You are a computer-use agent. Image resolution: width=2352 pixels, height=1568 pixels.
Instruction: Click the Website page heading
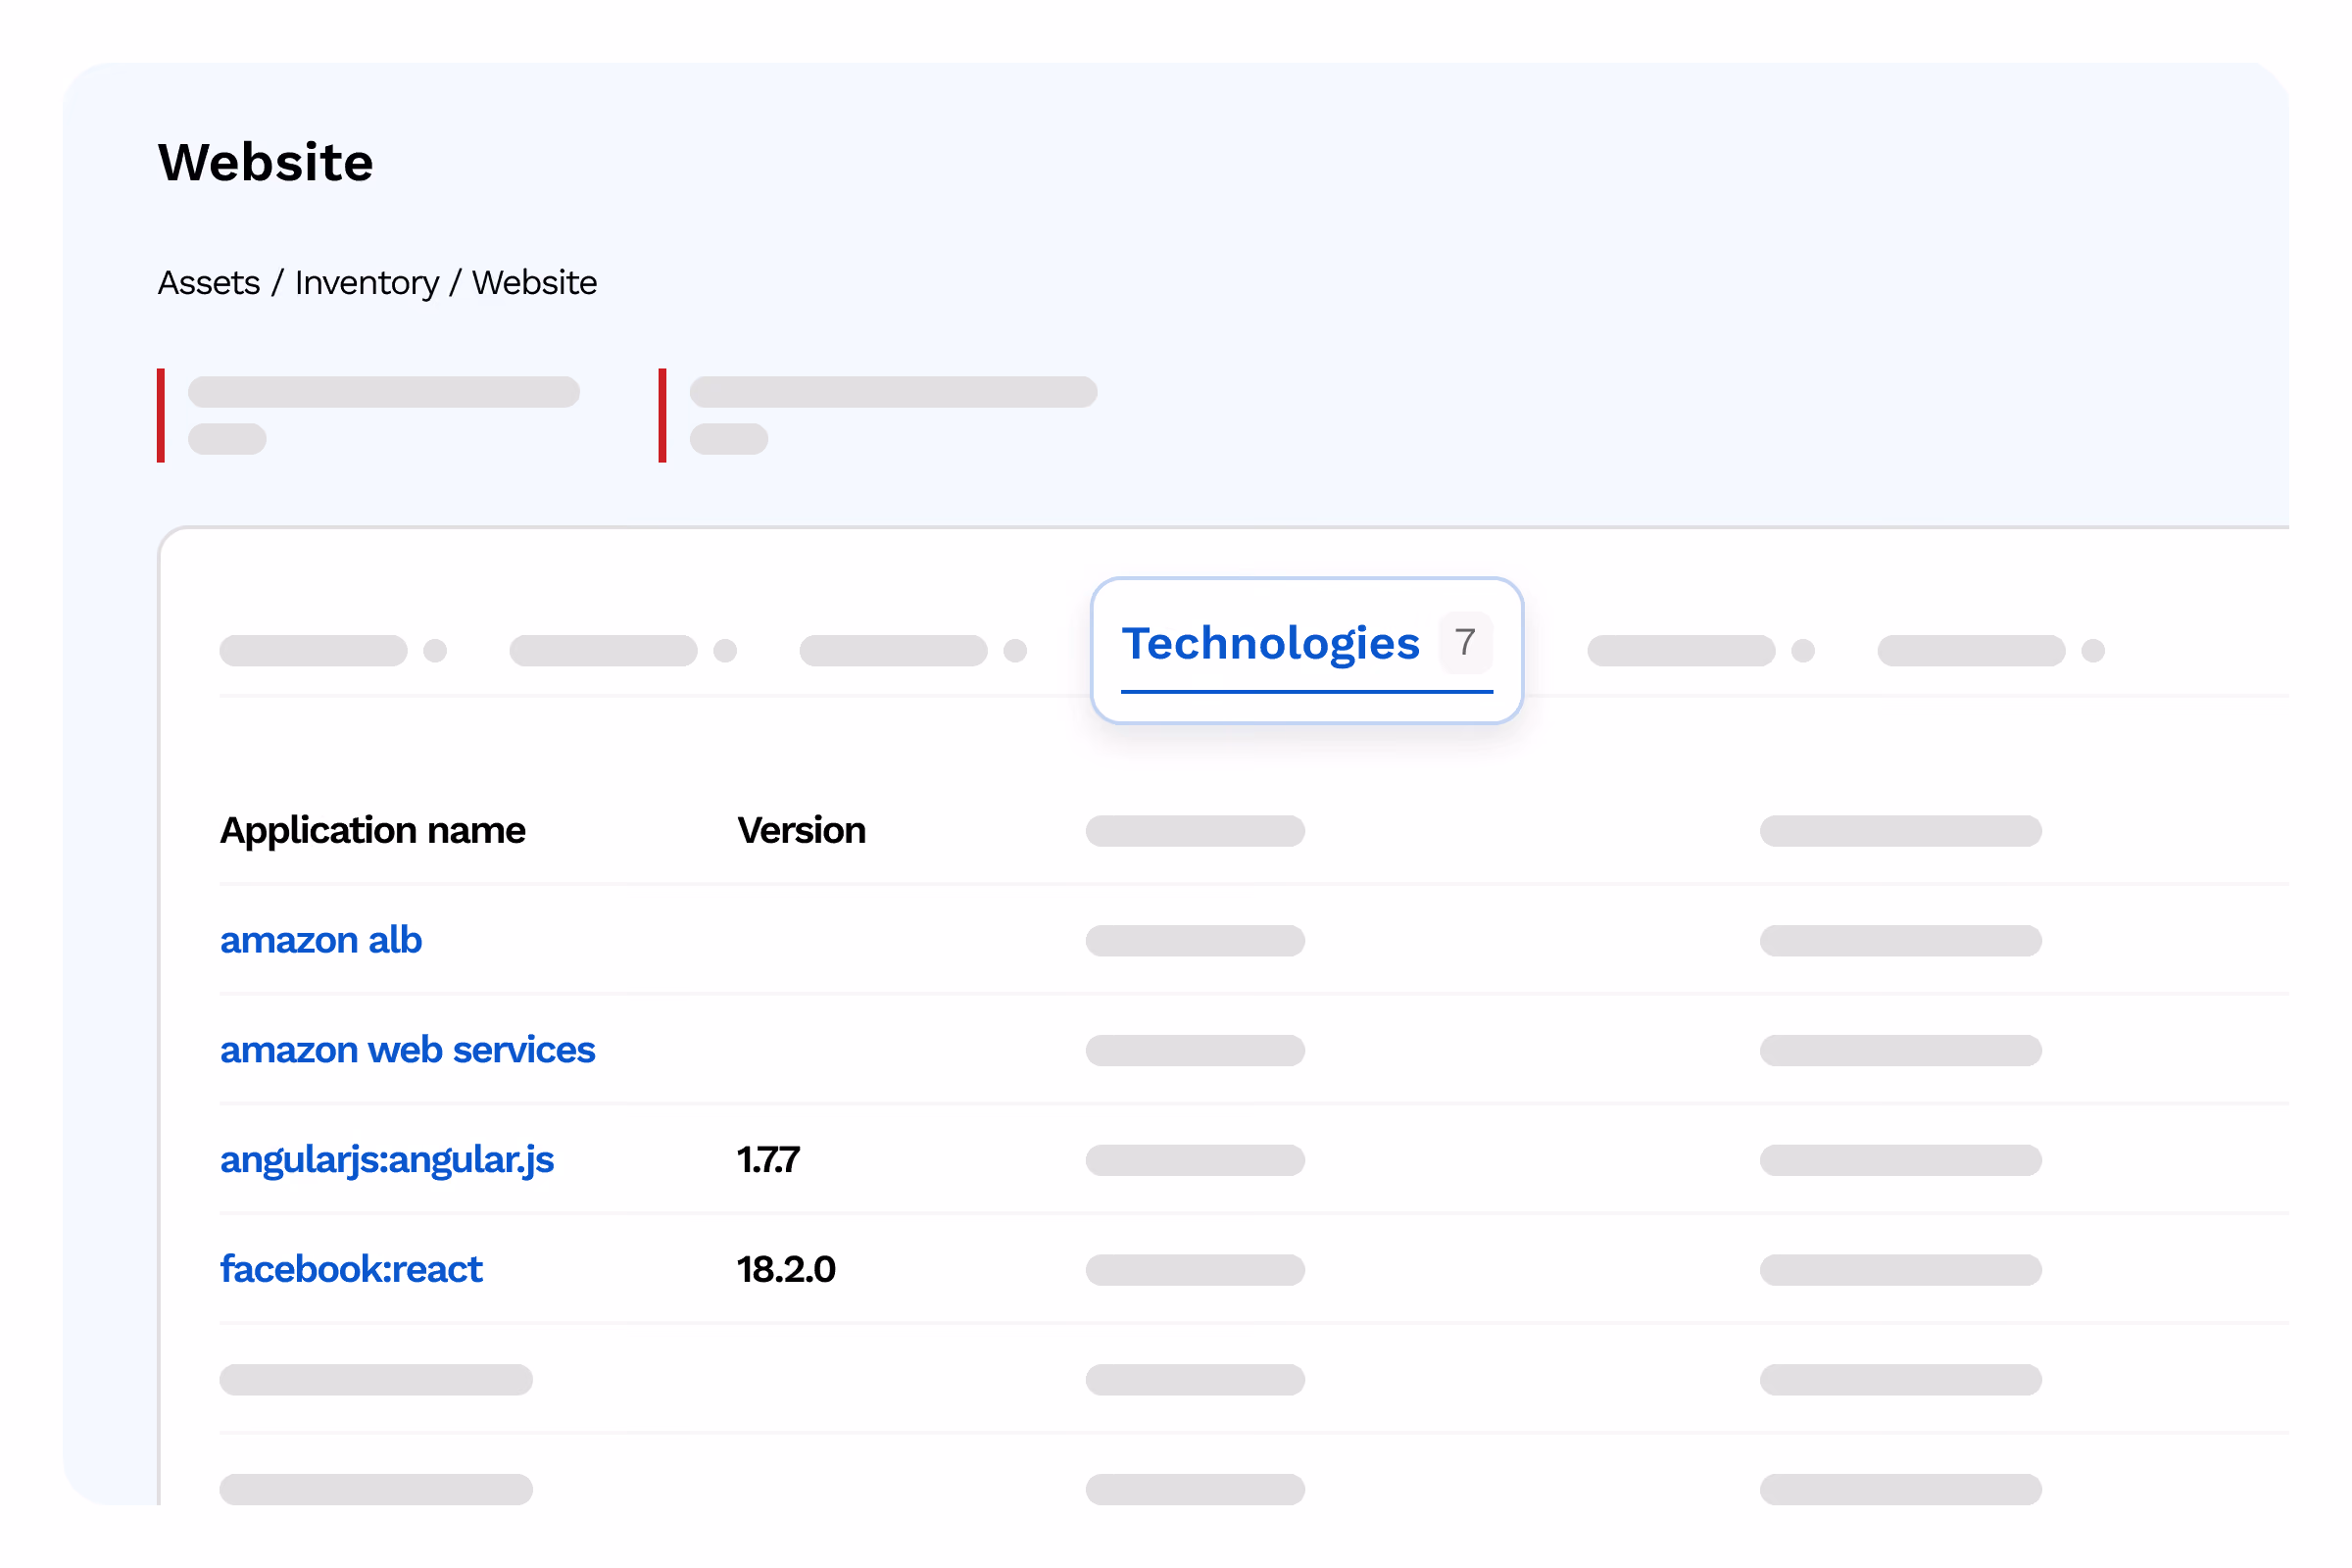(266, 163)
